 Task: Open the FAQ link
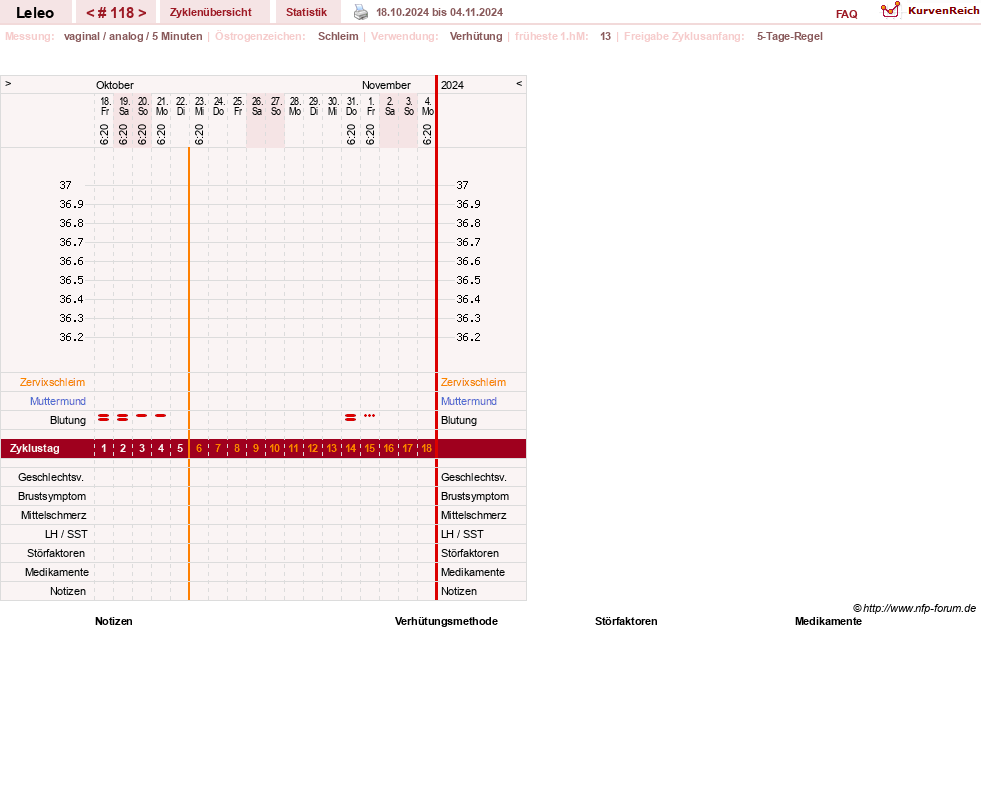point(846,14)
